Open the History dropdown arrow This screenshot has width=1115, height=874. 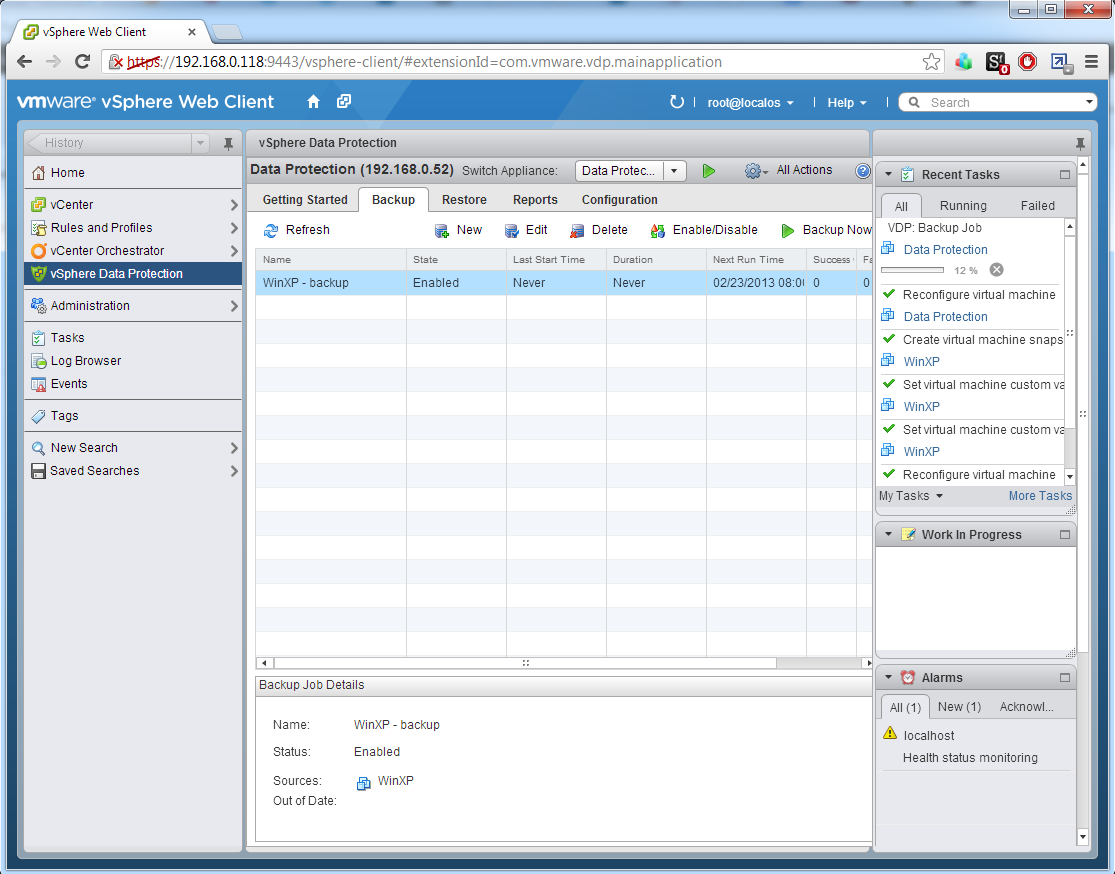(x=201, y=143)
